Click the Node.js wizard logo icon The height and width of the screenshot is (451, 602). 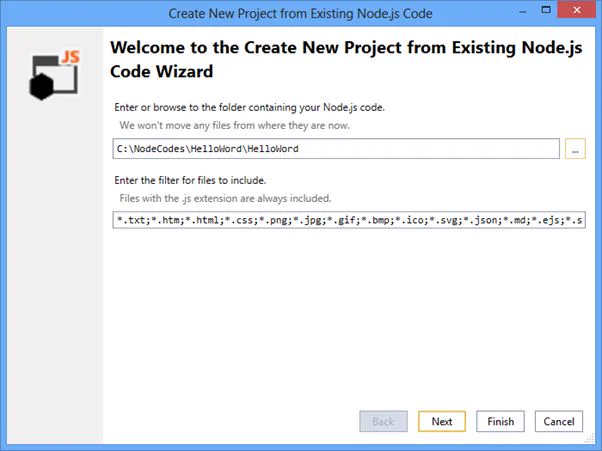pos(54,75)
